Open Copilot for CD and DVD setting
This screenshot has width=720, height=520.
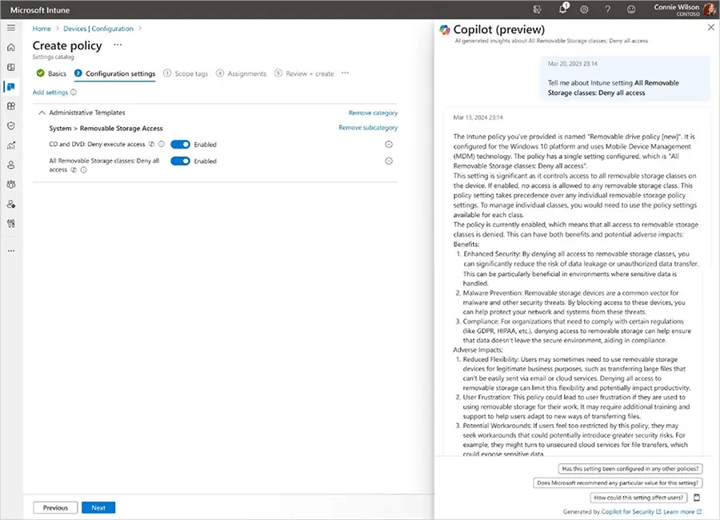152,144
